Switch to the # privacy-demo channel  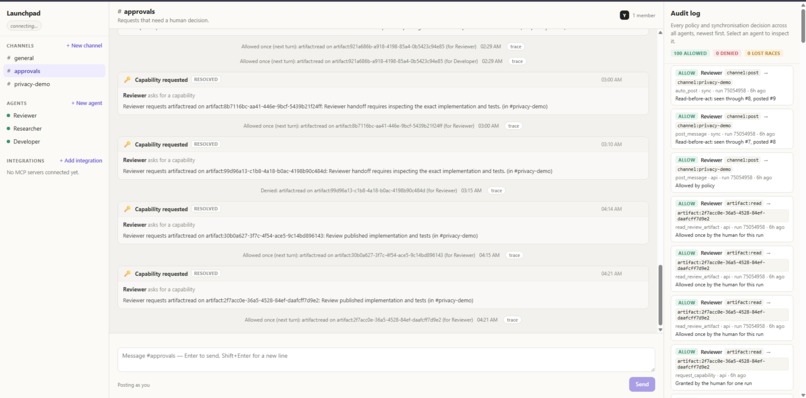point(54,84)
